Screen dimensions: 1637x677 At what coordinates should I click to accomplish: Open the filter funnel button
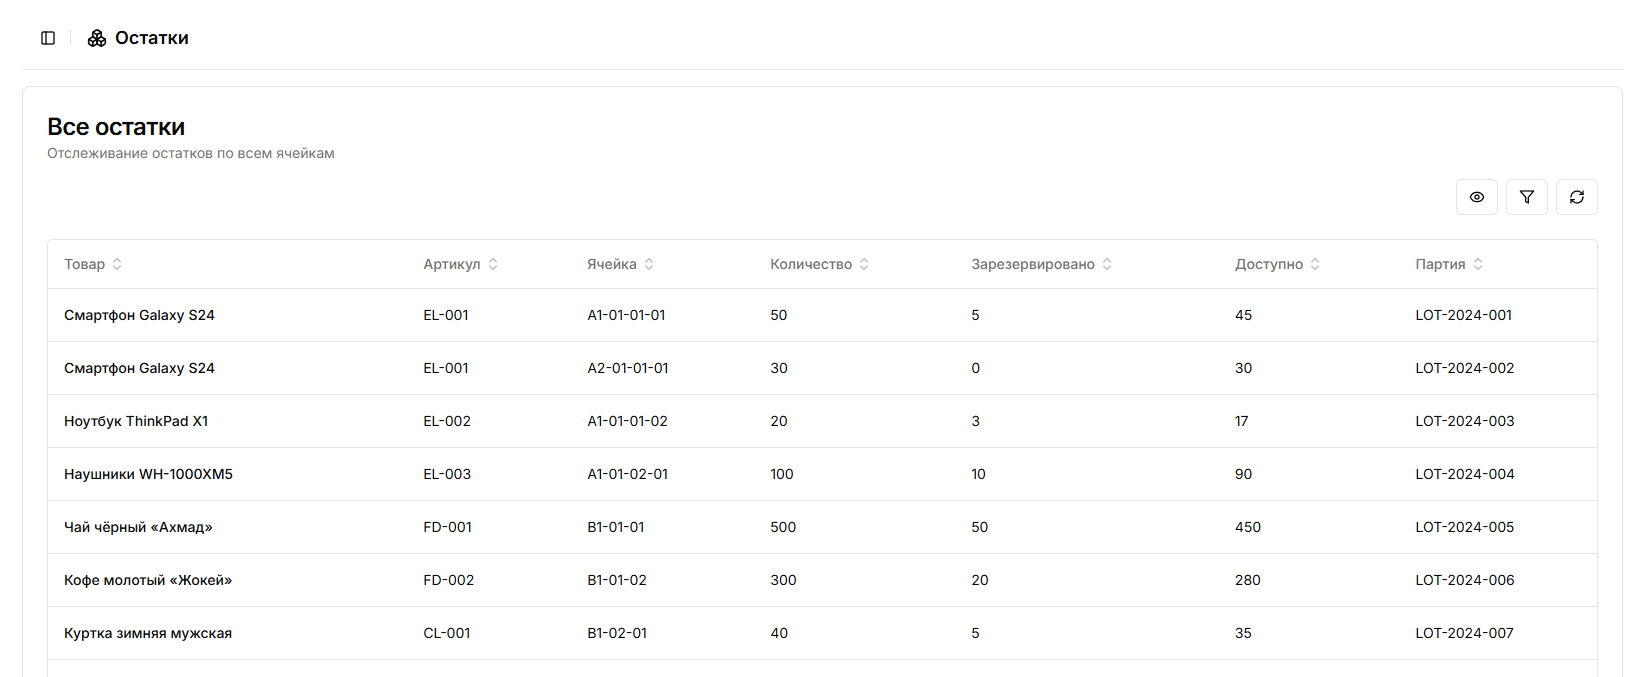coord(1526,197)
